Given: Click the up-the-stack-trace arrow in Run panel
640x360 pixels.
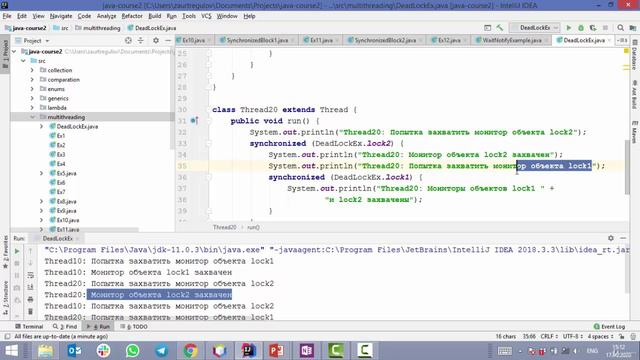Looking at the screenshot, I should (x=30, y=251).
